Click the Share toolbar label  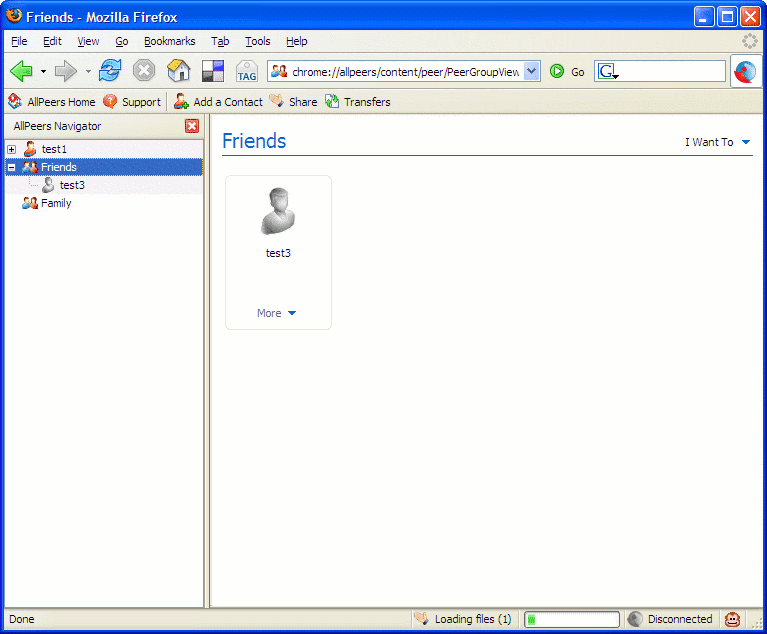pyautogui.click(x=303, y=102)
